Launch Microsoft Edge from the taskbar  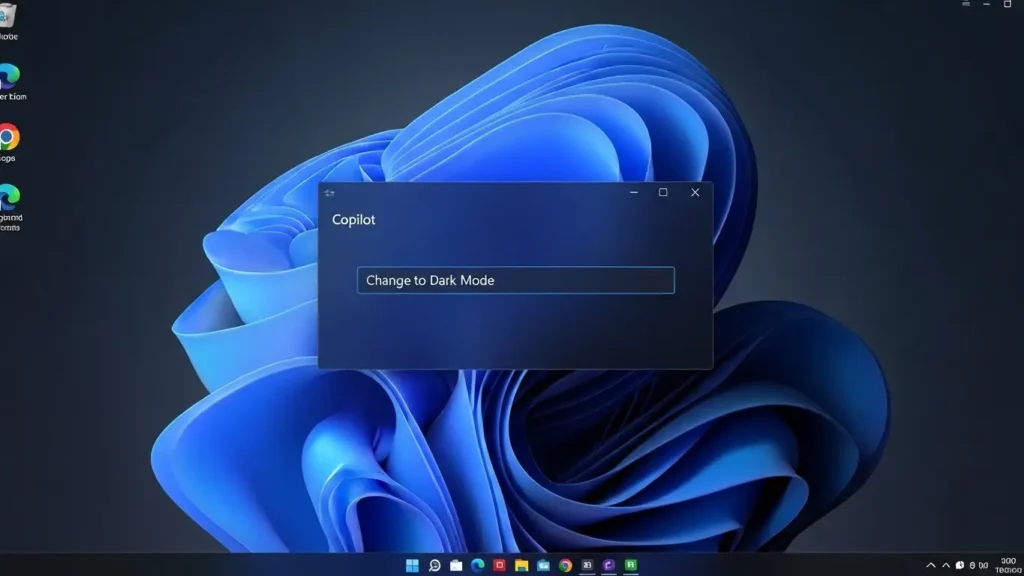point(476,564)
